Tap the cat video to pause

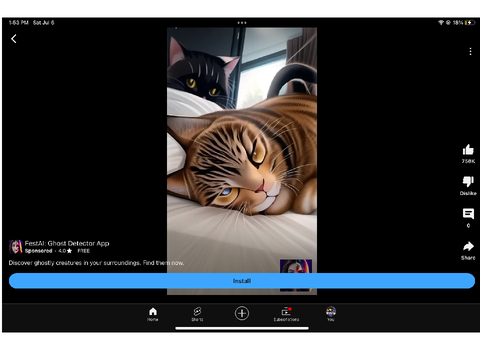click(x=242, y=150)
